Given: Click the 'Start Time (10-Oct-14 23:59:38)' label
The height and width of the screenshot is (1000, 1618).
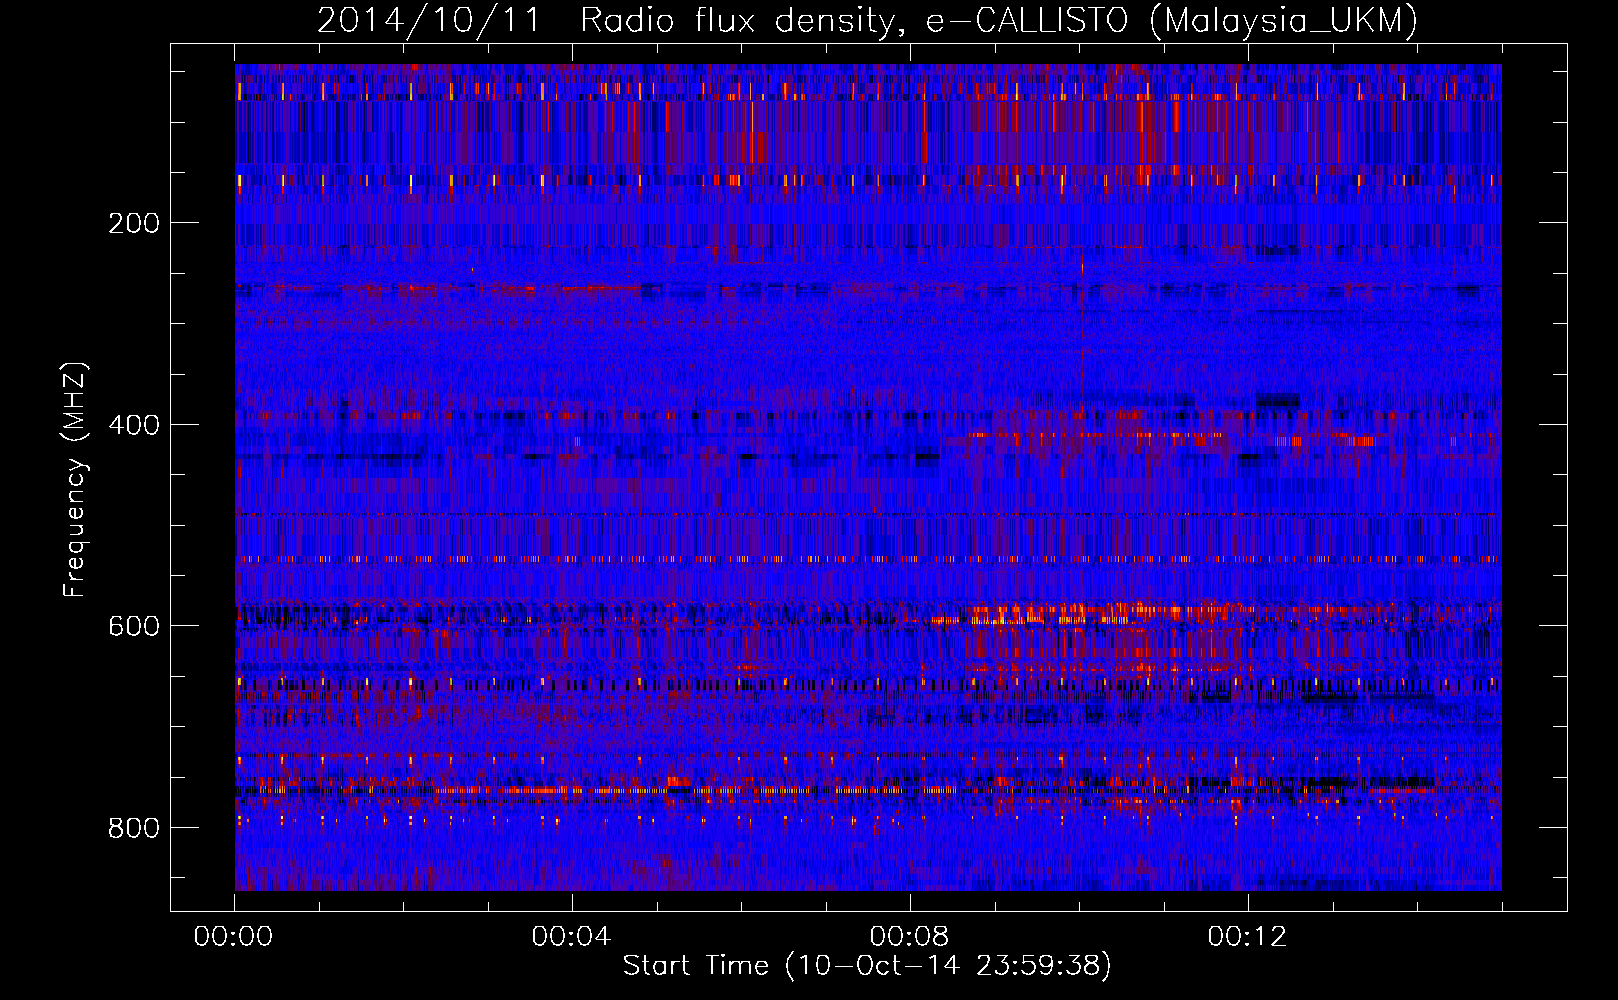Looking at the screenshot, I should point(867,965).
